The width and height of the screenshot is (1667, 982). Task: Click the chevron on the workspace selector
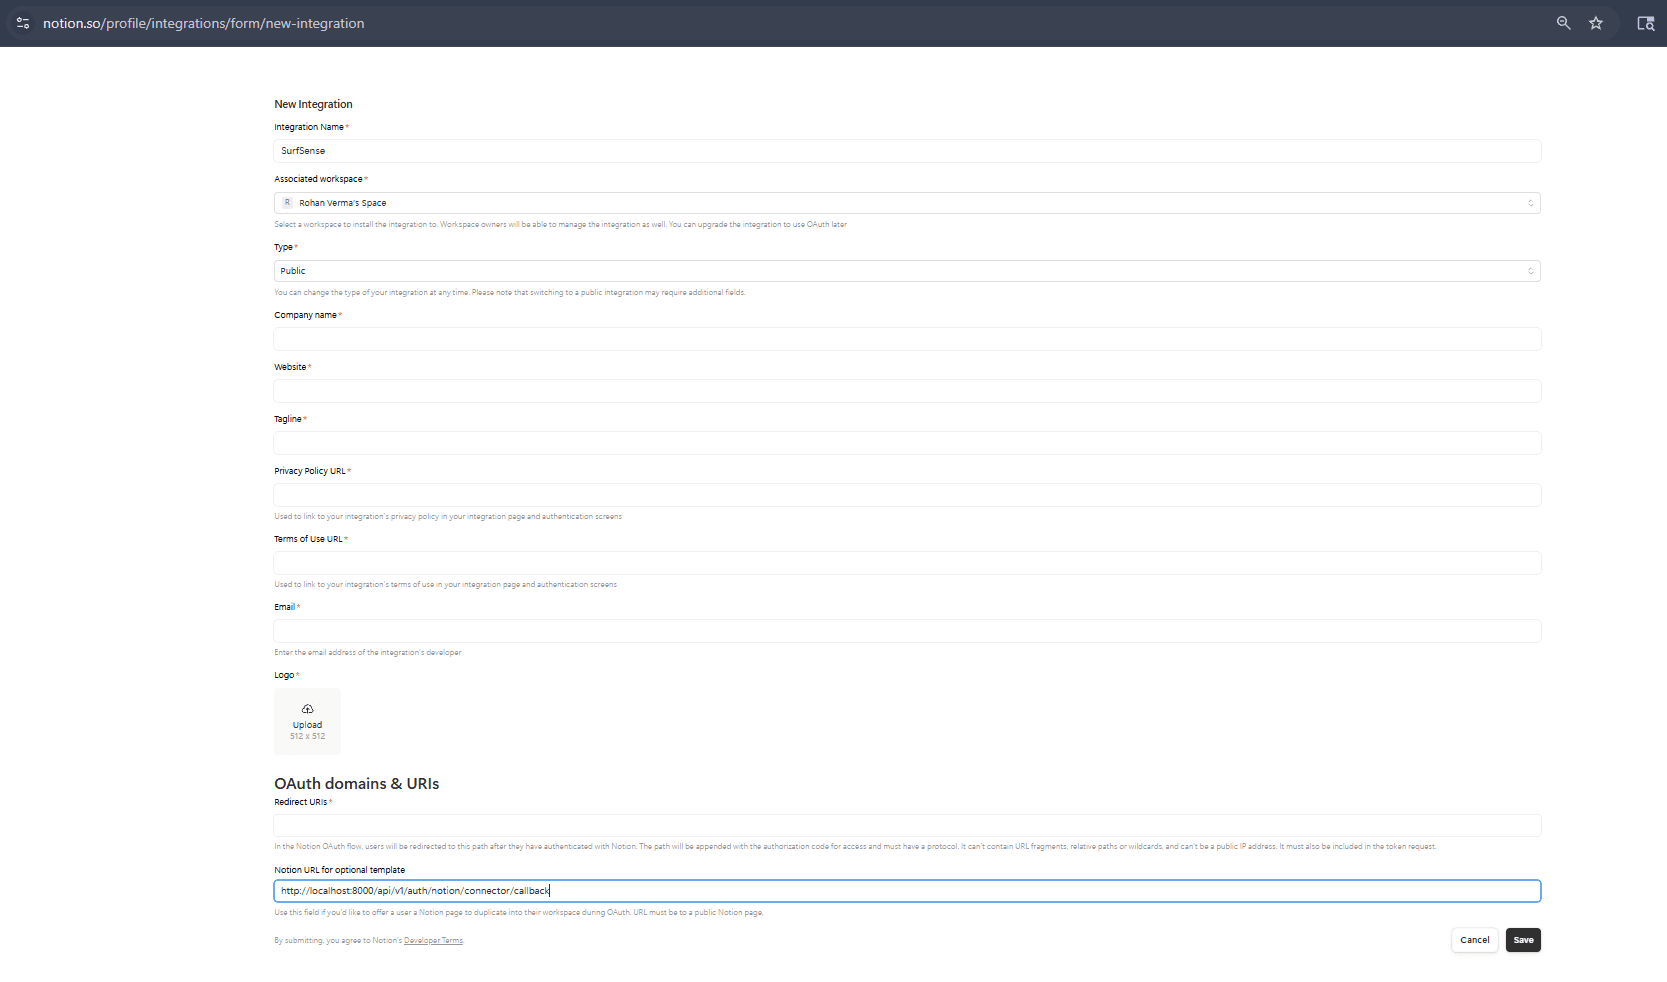coord(1529,202)
